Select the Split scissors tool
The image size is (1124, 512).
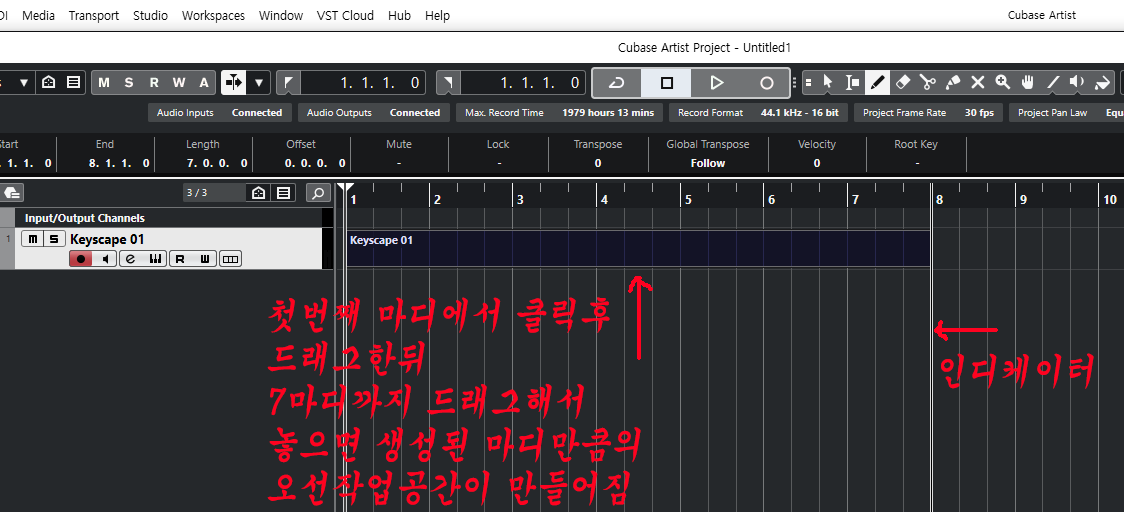pos(928,82)
